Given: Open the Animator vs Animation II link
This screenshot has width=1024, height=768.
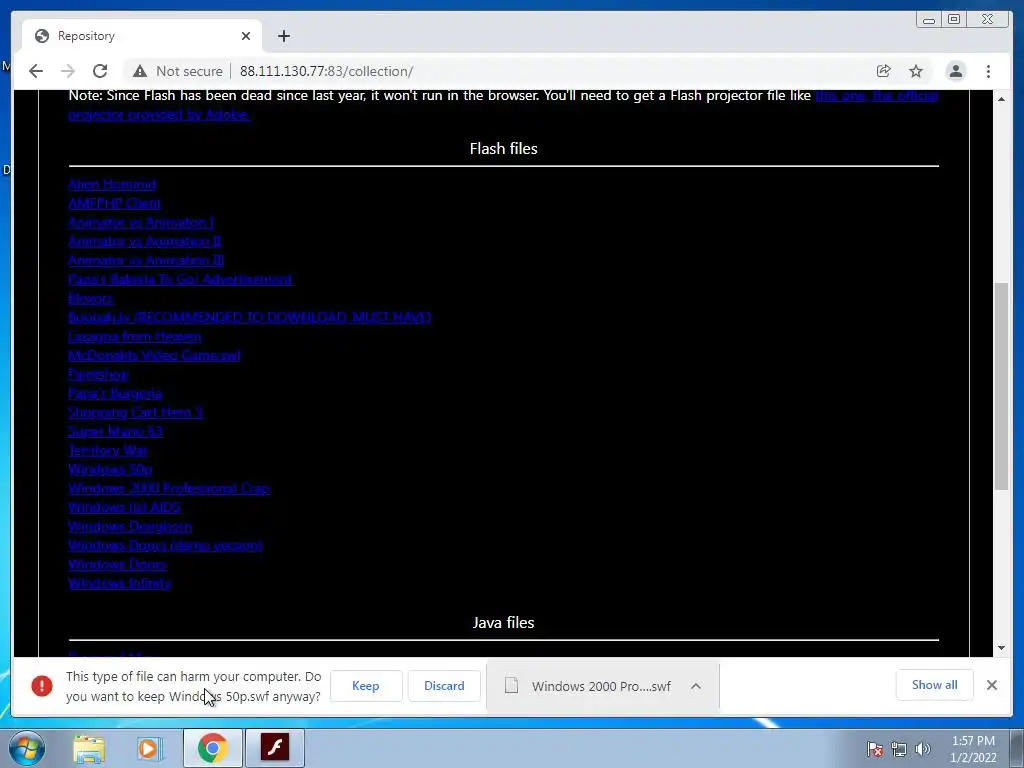Looking at the screenshot, I should (144, 241).
